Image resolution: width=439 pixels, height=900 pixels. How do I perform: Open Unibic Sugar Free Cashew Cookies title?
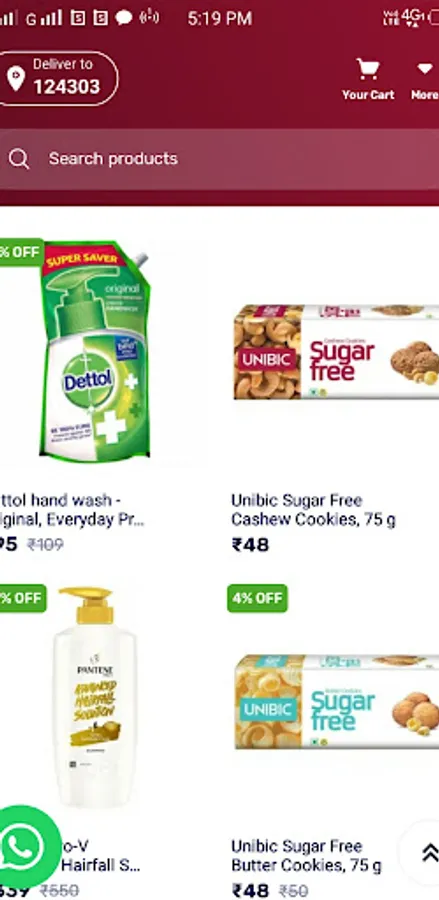[x=313, y=510]
